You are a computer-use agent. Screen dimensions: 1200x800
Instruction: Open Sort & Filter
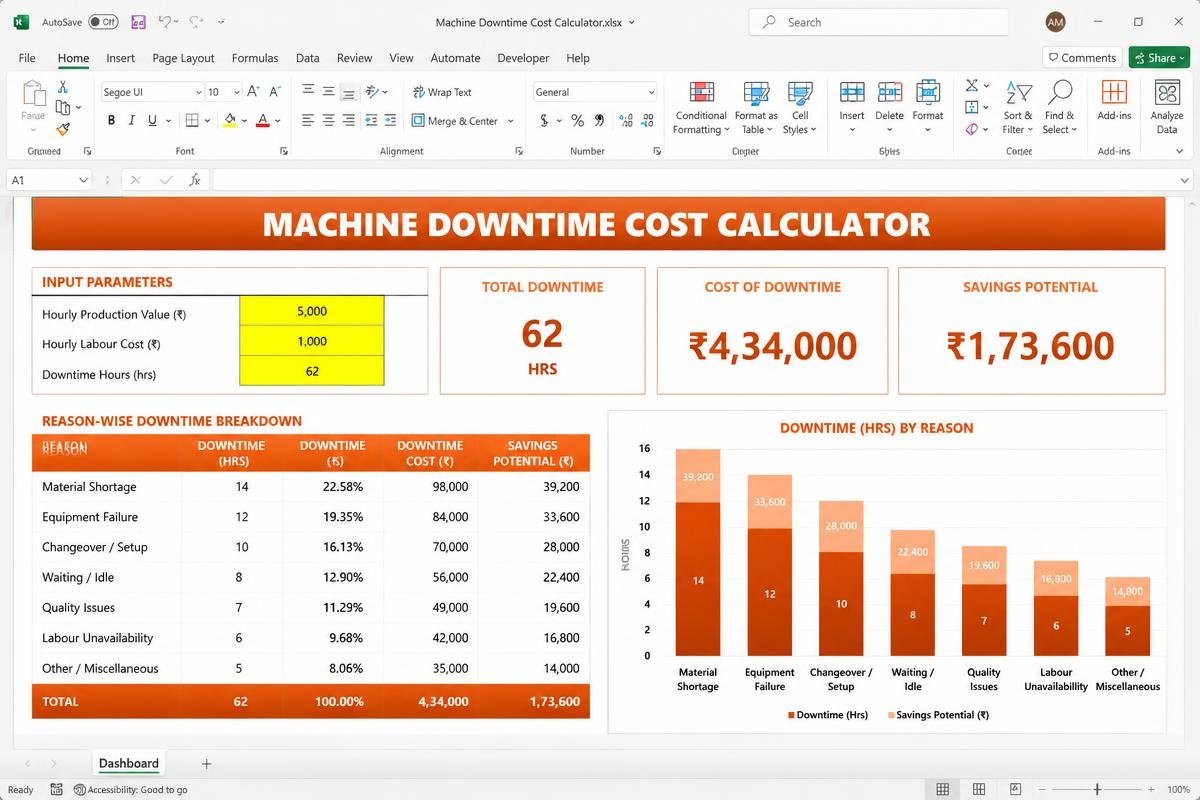click(1018, 108)
